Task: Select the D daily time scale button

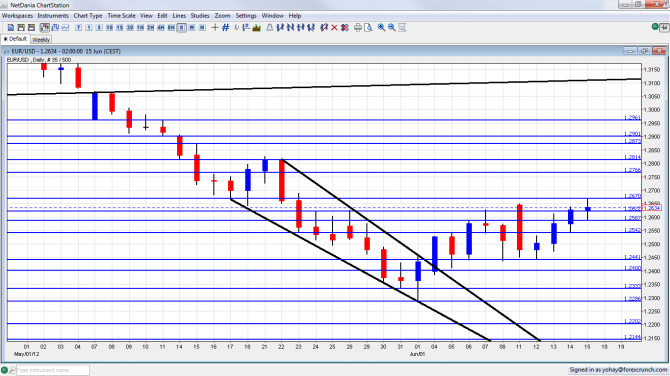Action: coord(182,27)
